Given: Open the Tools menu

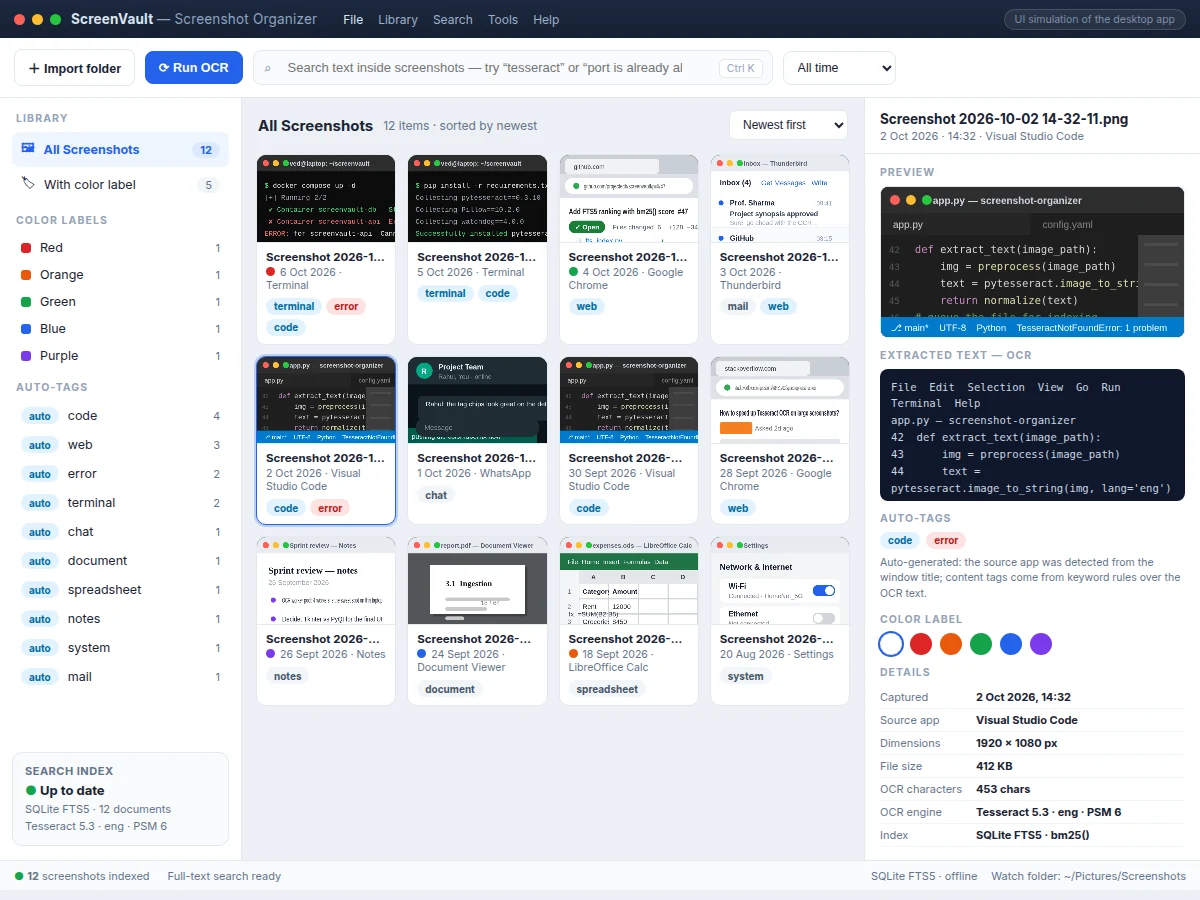Looking at the screenshot, I should pos(503,19).
